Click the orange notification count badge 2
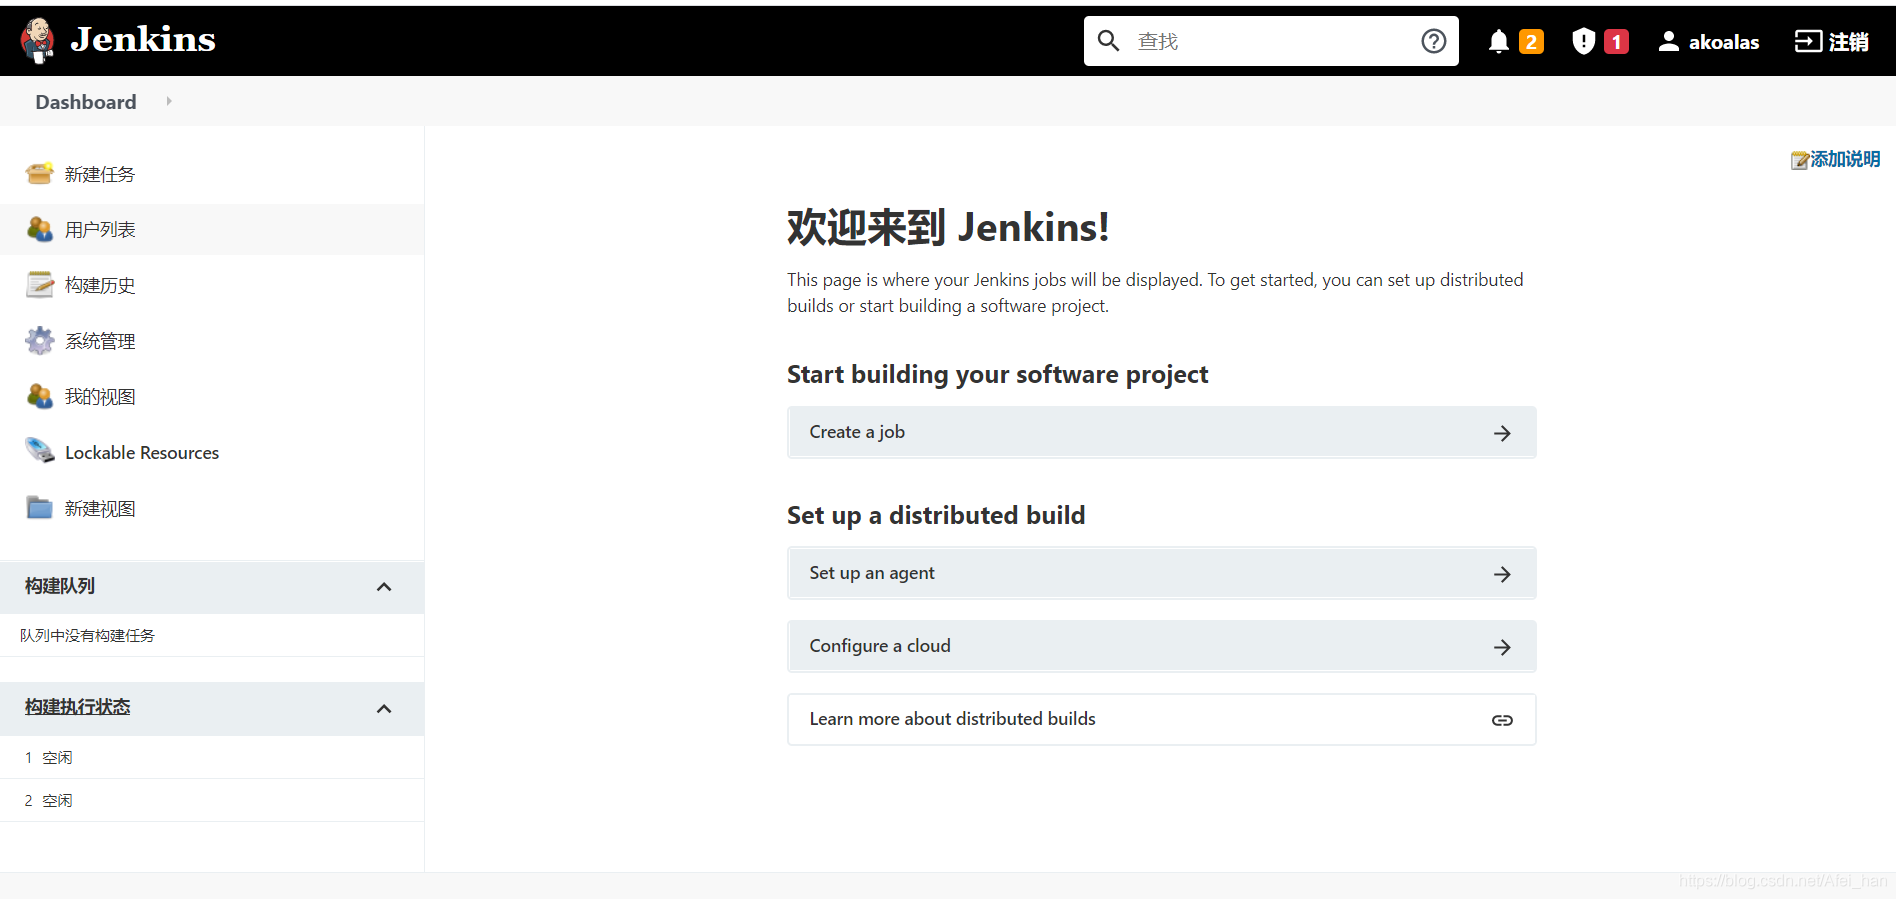The image size is (1896, 899). pyautogui.click(x=1531, y=41)
